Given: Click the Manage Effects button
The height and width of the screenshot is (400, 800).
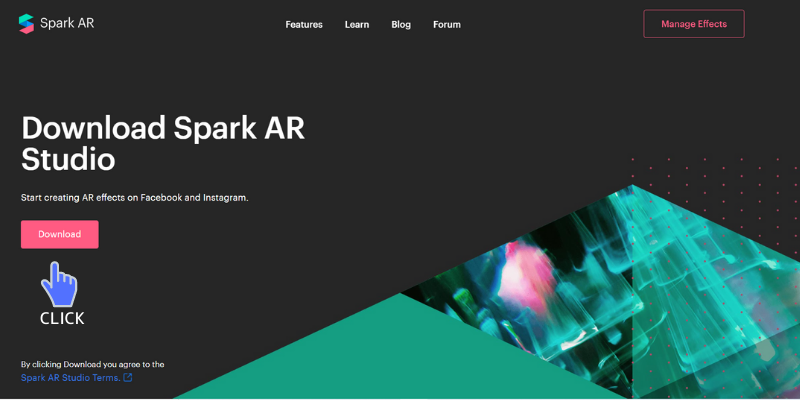Looking at the screenshot, I should coord(694,24).
